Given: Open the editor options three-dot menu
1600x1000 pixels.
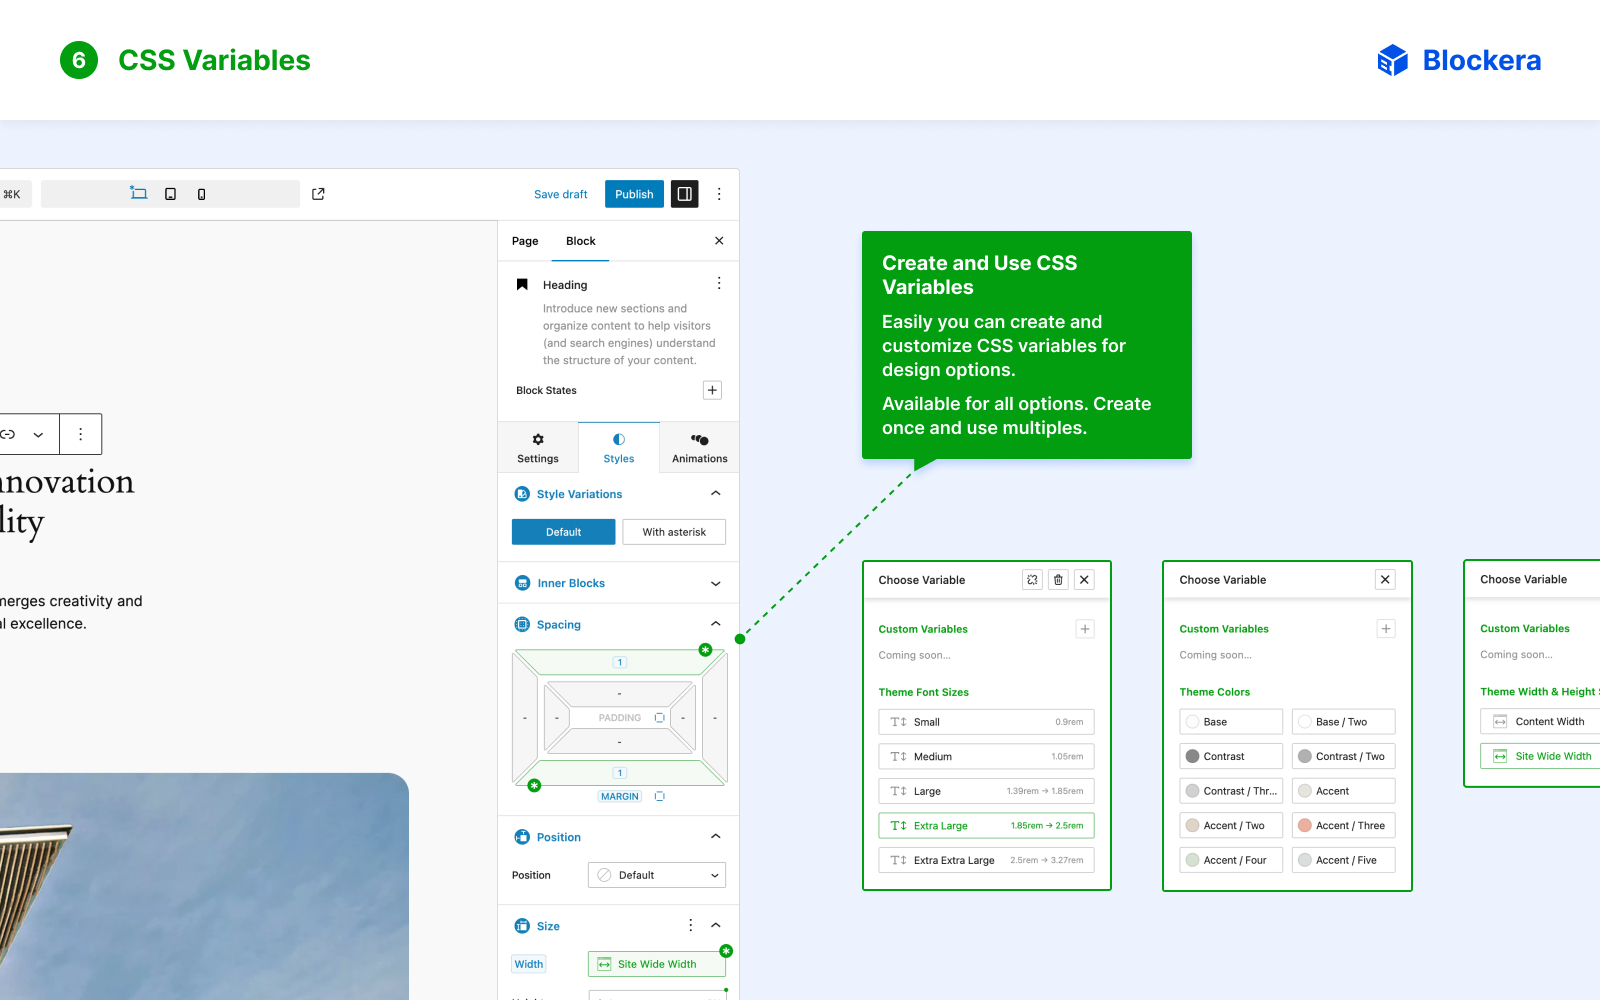Looking at the screenshot, I should 719,194.
